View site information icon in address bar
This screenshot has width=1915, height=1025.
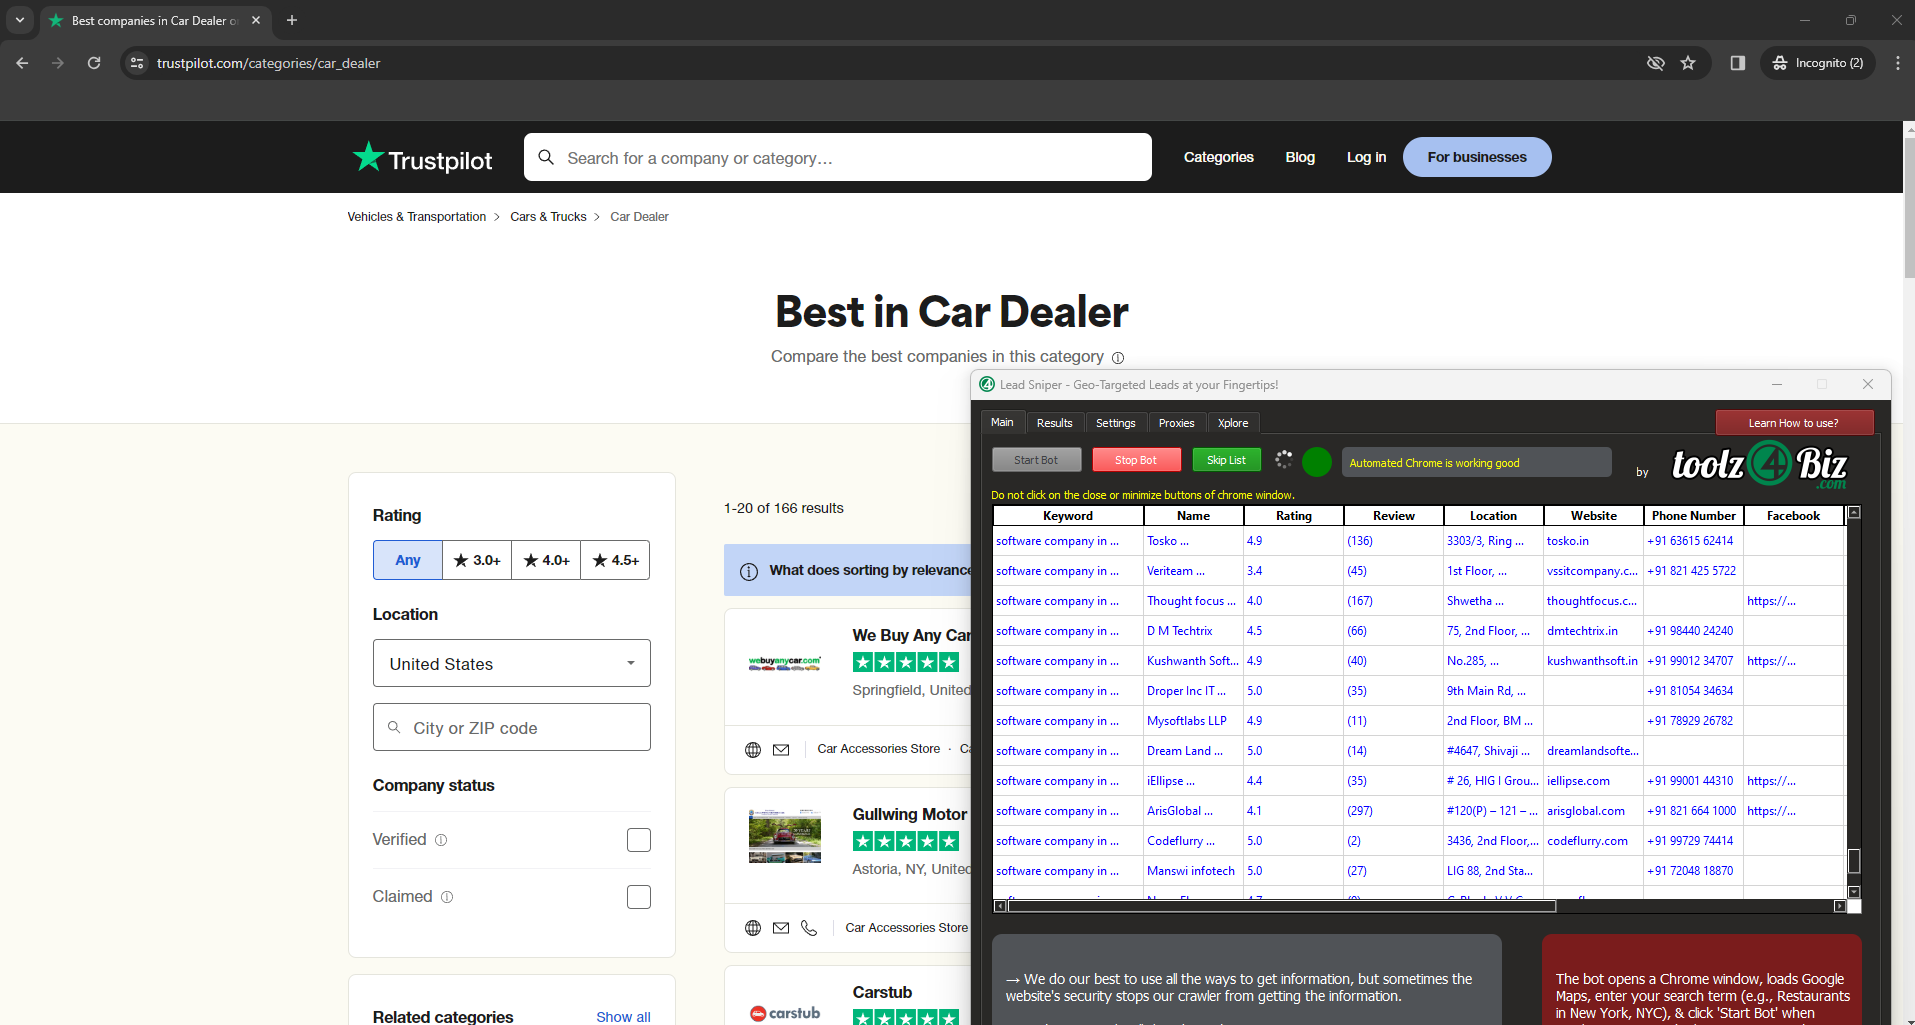coord(137,63)
